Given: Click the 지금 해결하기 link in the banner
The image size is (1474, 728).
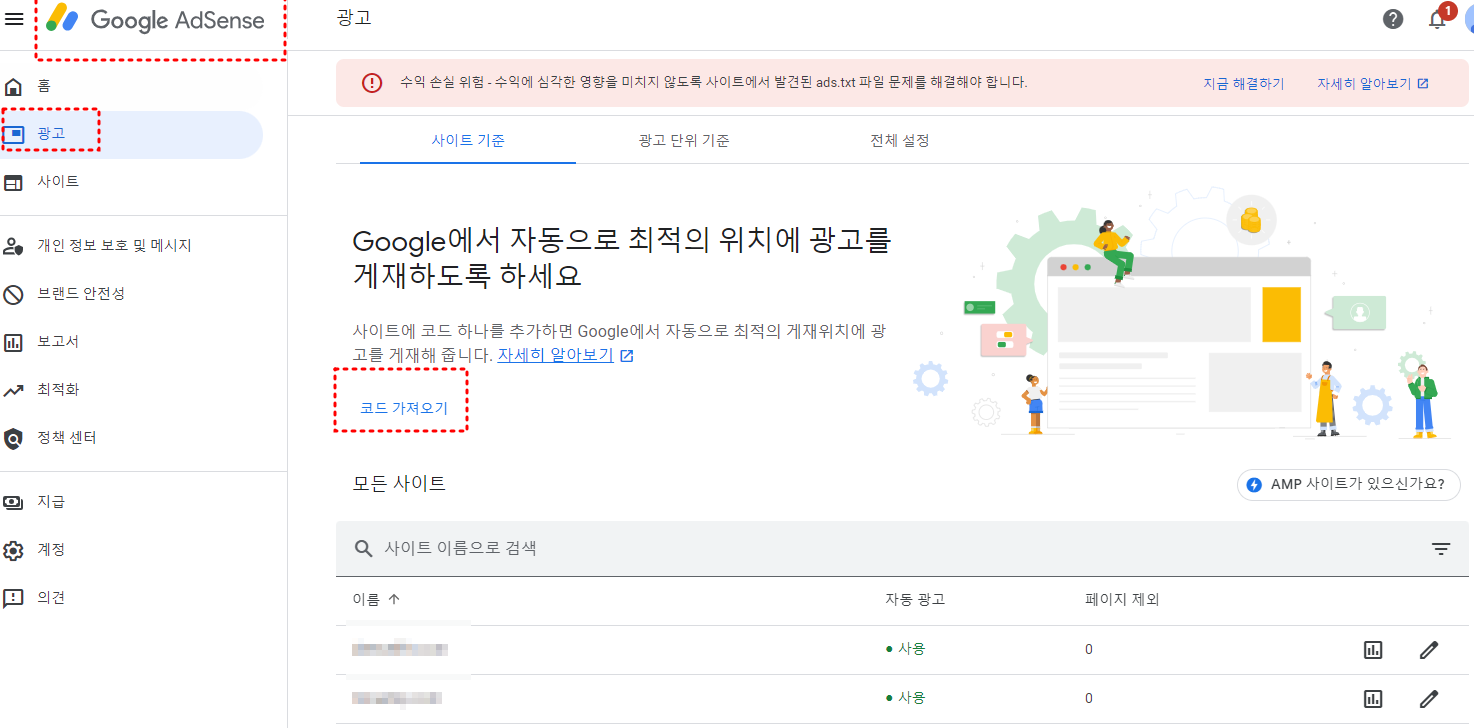Looking at the screenshot, I should 1244,84.
